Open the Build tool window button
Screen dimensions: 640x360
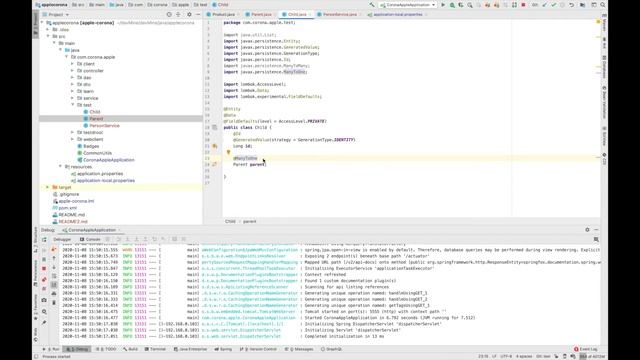click(x=131, y=349)
